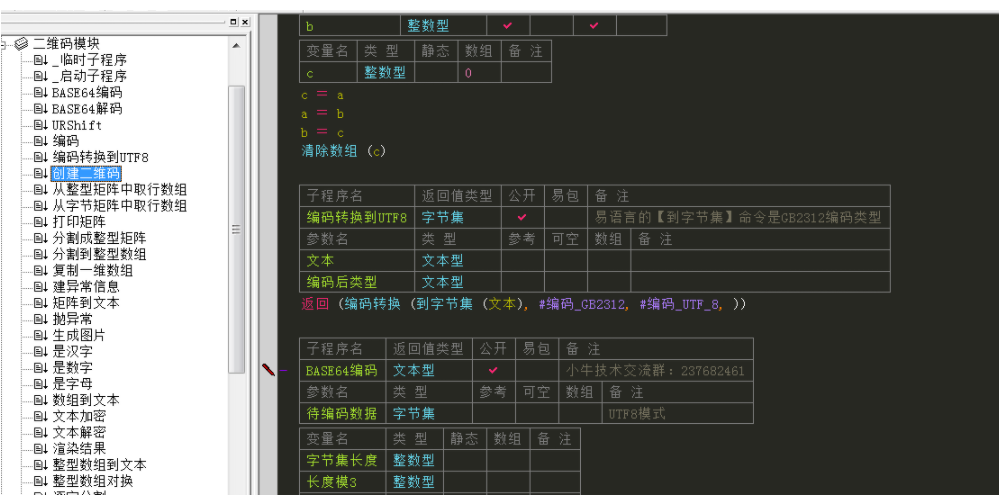Click the subroutine icon next to 生成图片

pos(40,335)
